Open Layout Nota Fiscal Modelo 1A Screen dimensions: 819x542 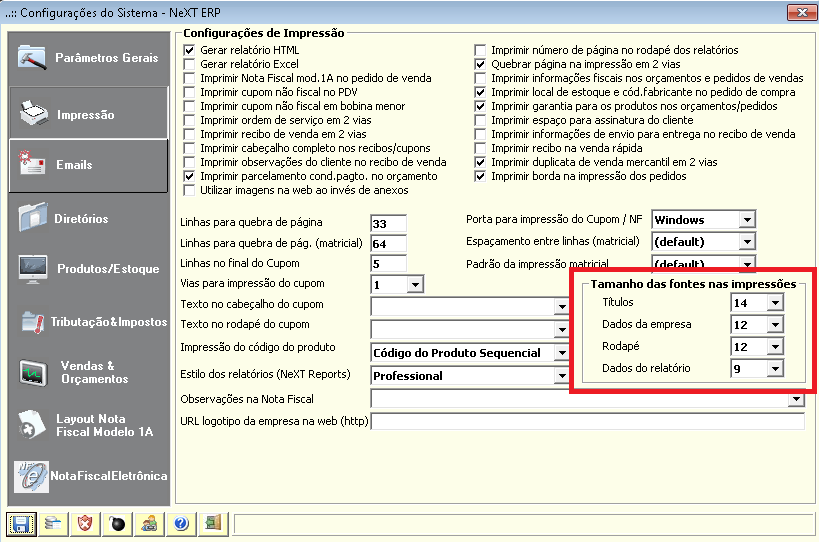point(89,425)
